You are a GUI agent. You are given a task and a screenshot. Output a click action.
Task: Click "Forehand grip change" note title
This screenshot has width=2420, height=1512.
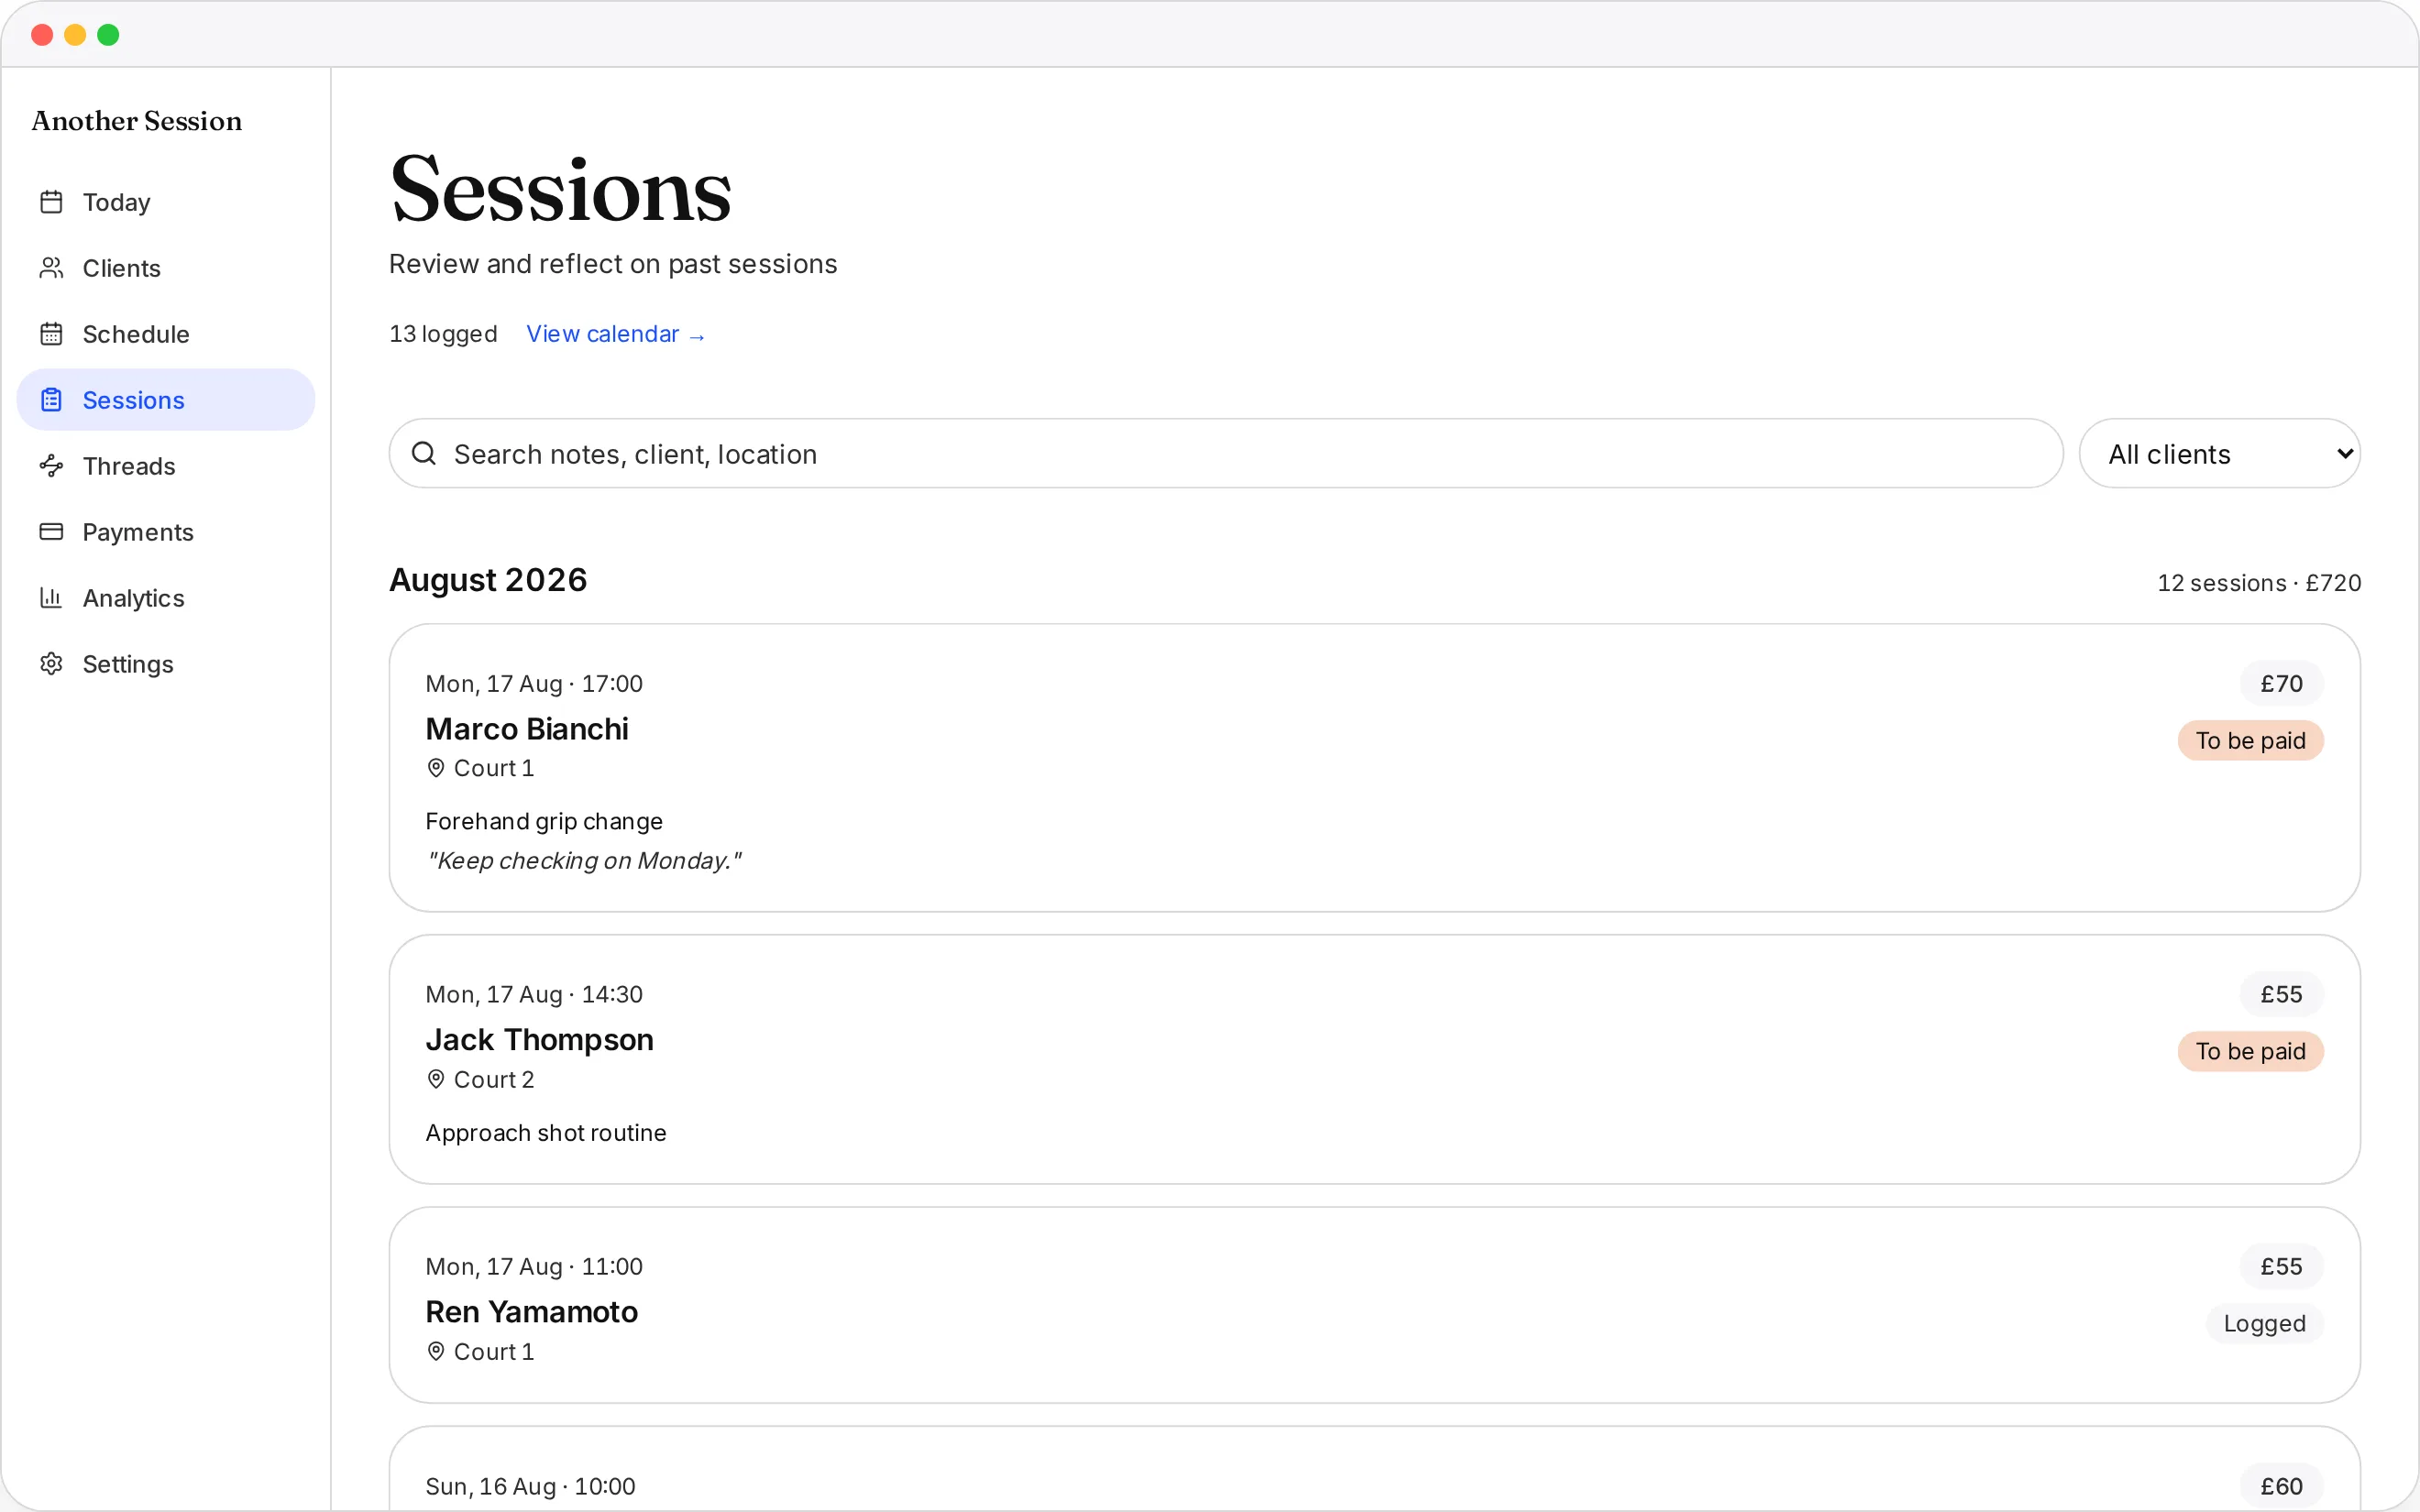(x=544, y=822)
